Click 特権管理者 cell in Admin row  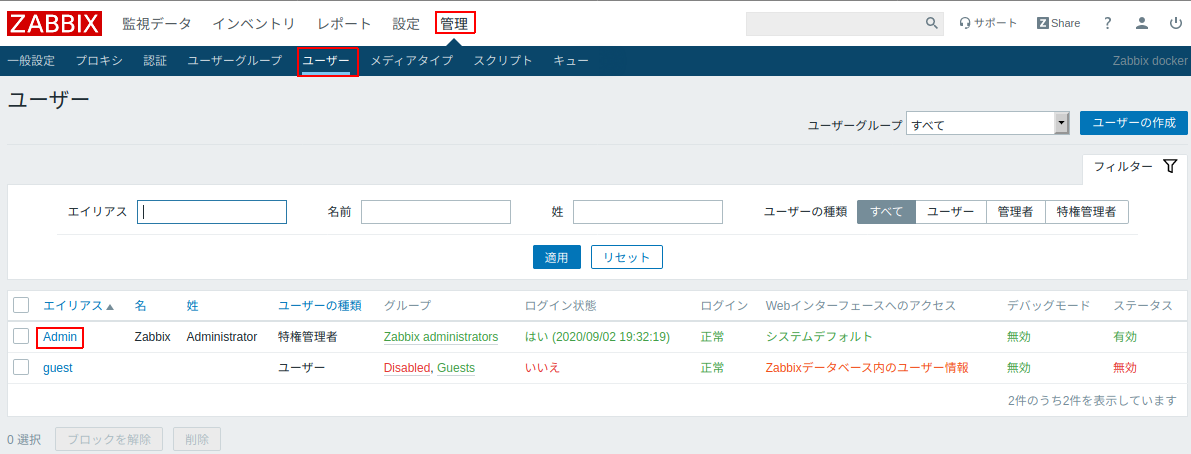pos(308,336)
